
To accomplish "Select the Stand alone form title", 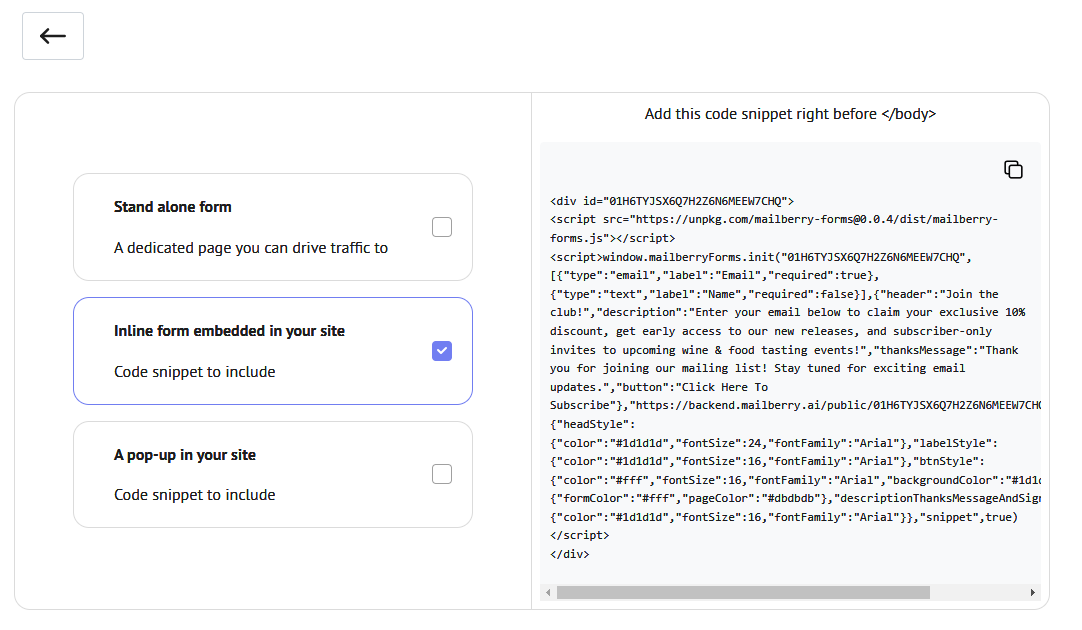I will click(173, 207).
